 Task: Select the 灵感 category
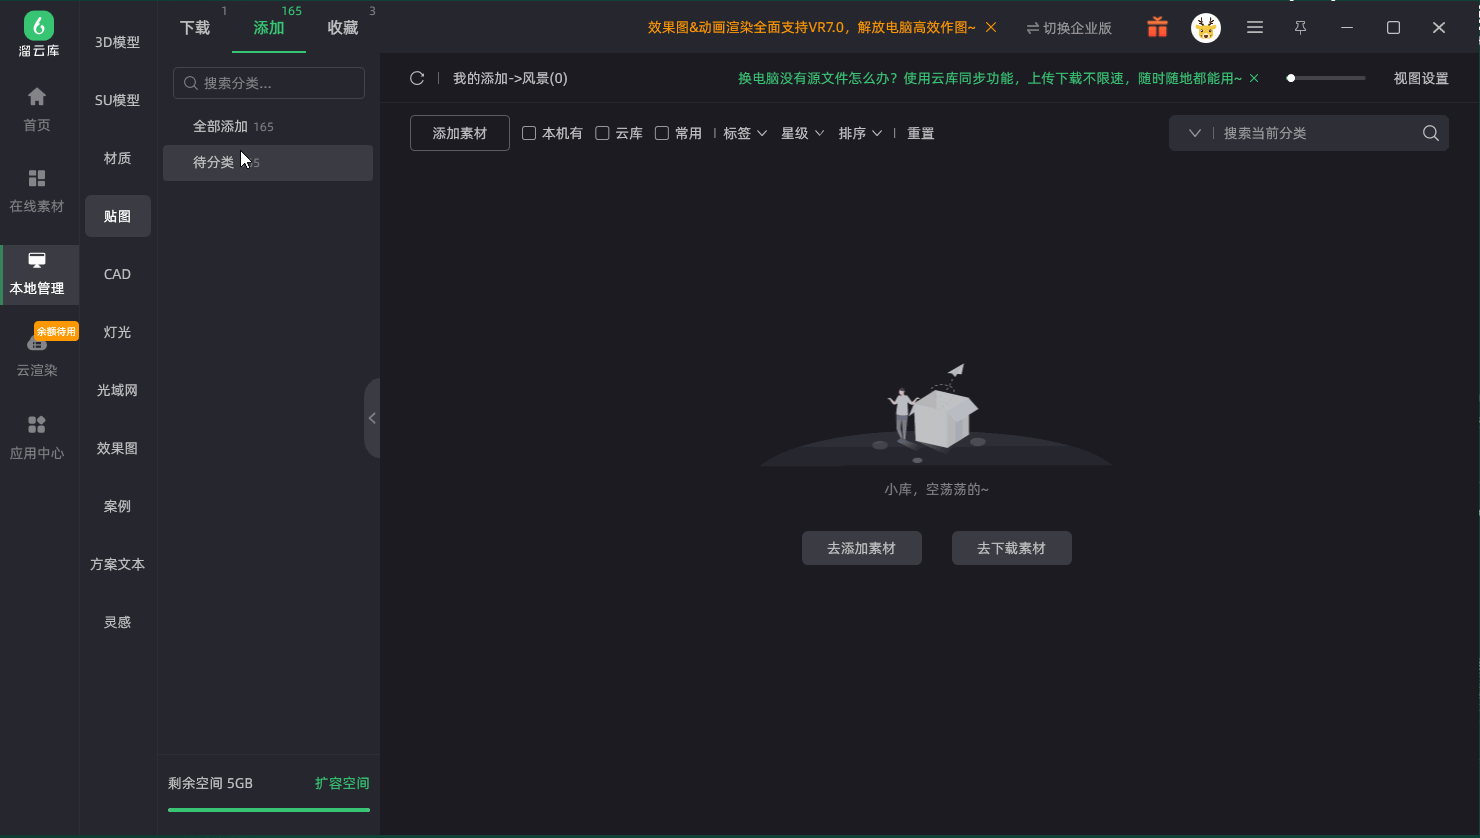(x=118, y=622)
